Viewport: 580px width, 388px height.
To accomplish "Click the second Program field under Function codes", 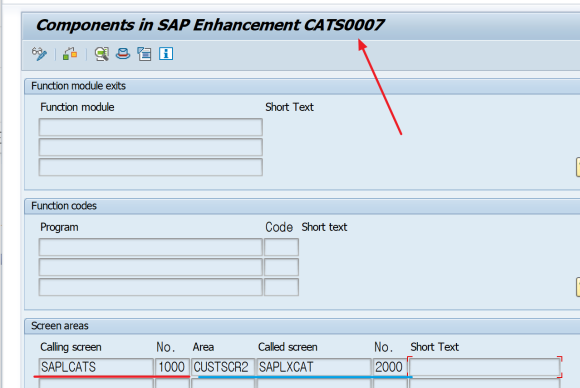I will 151,267.
